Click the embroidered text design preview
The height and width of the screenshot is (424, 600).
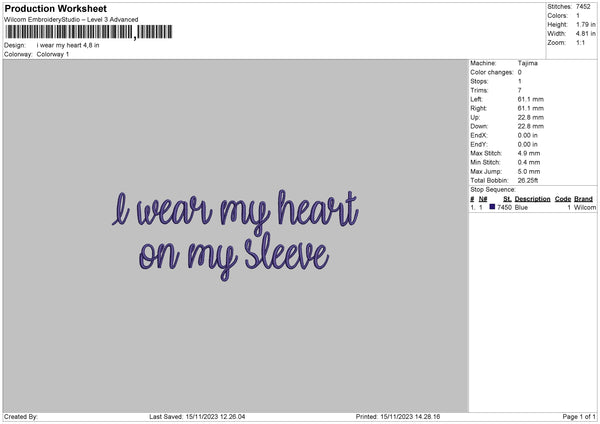coord(235,235)
